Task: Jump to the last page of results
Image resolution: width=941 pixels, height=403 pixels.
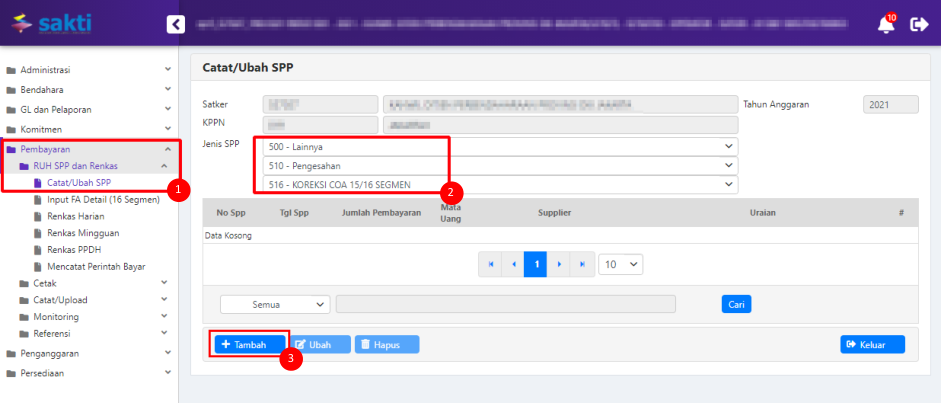Action: [x=582, y=264]
